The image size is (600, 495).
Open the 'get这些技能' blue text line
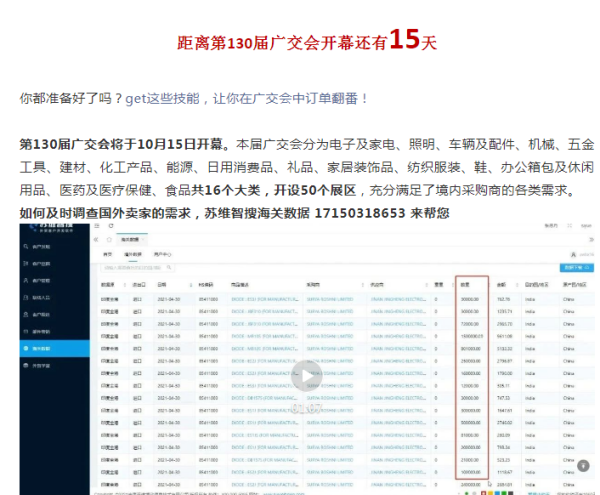(247, 99)
